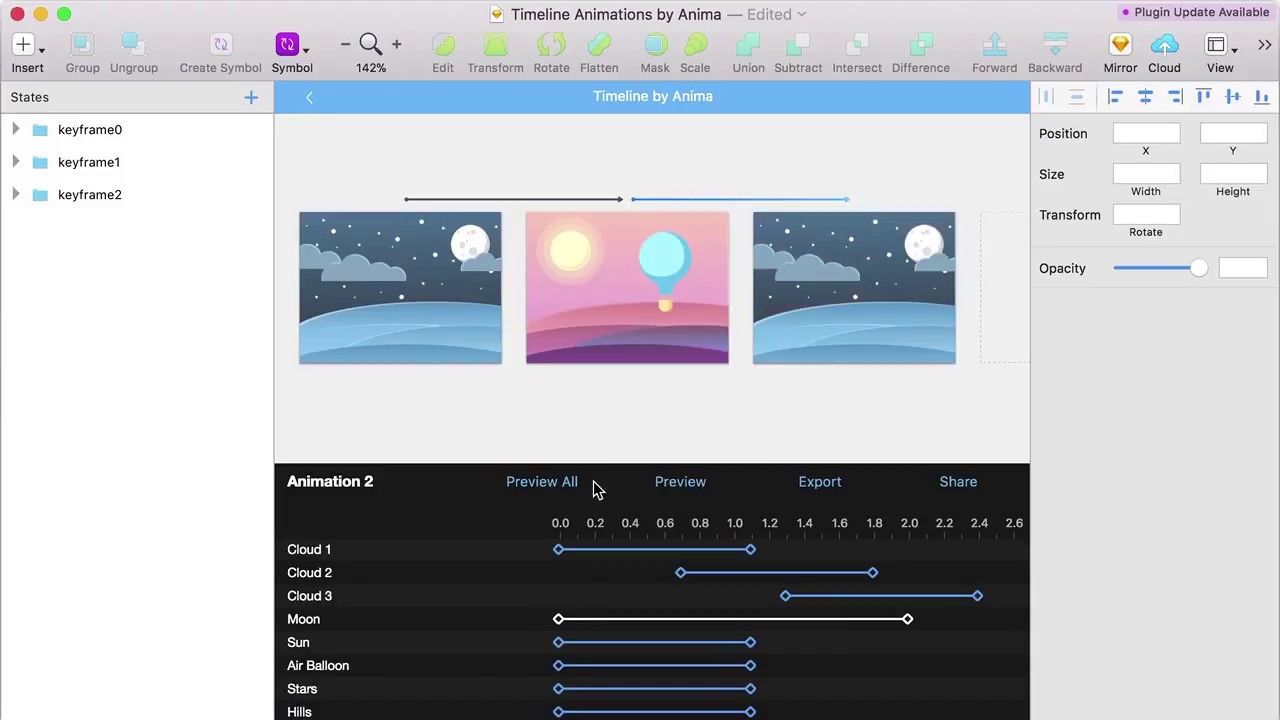Select the Moon keyframe diamond at 0.0
Image resolution: width=1280 pixels, height=720 pixels.
click(558, 619)
